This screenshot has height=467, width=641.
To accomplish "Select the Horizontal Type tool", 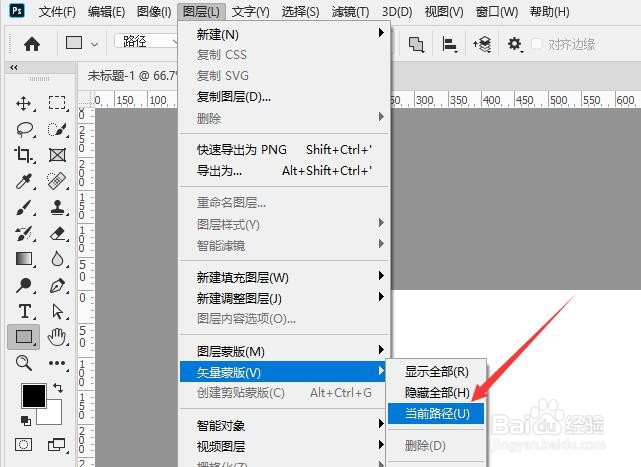I will (x=25, y=311).
